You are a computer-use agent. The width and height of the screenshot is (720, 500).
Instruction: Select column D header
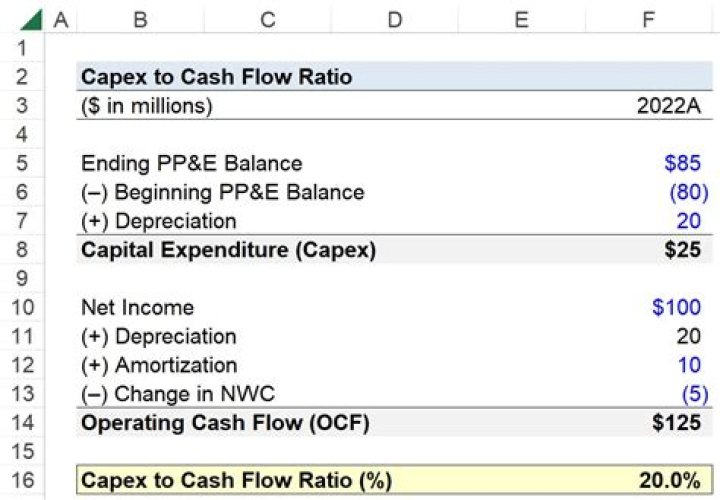(394, 18)
